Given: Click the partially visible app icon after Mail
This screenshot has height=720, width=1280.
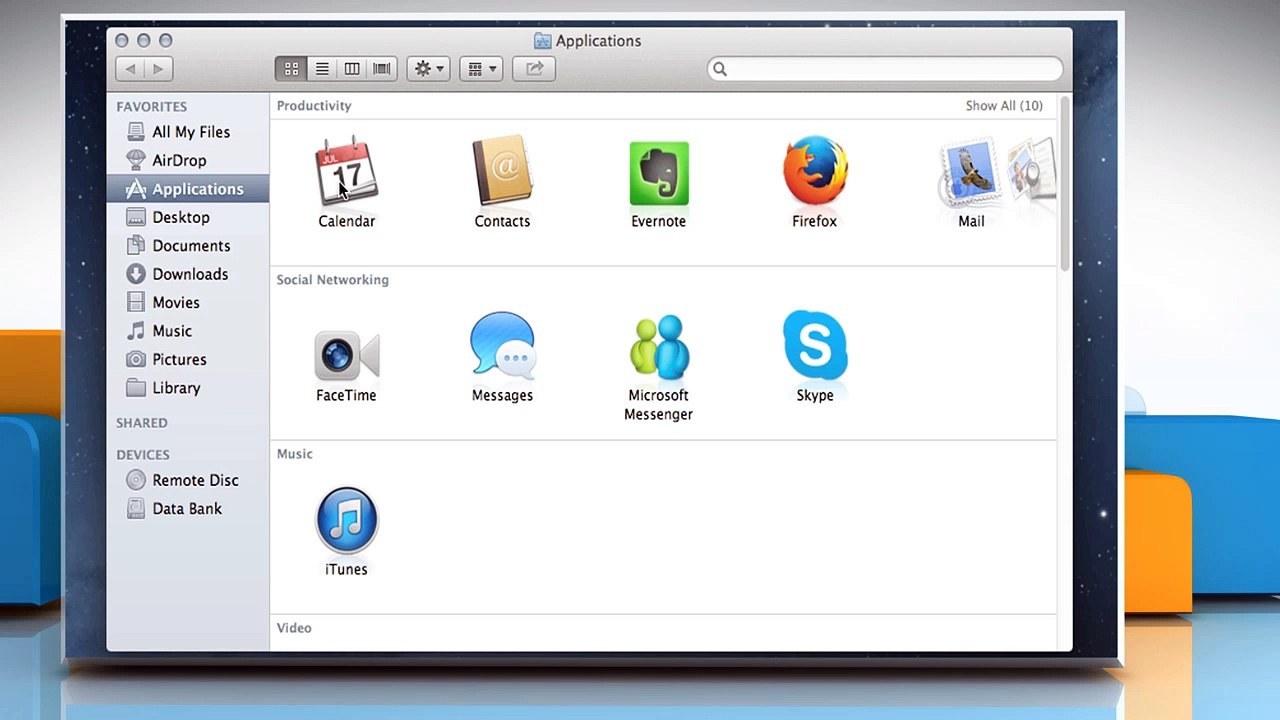Looking at the screenshot, I should [x=1032, y=172].
